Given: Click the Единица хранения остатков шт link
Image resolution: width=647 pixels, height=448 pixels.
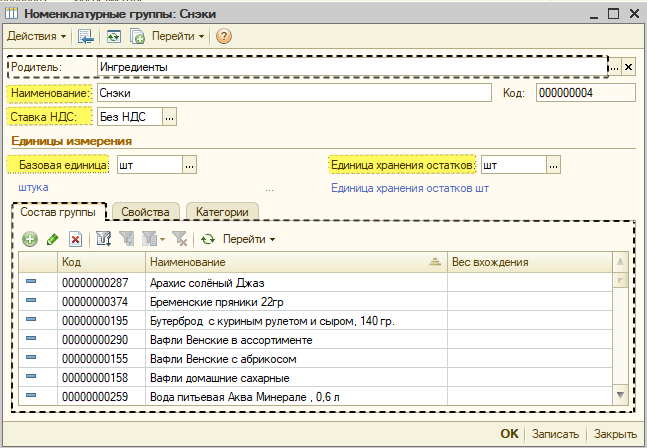Looking at the screenshot, I should coord(410,189).
